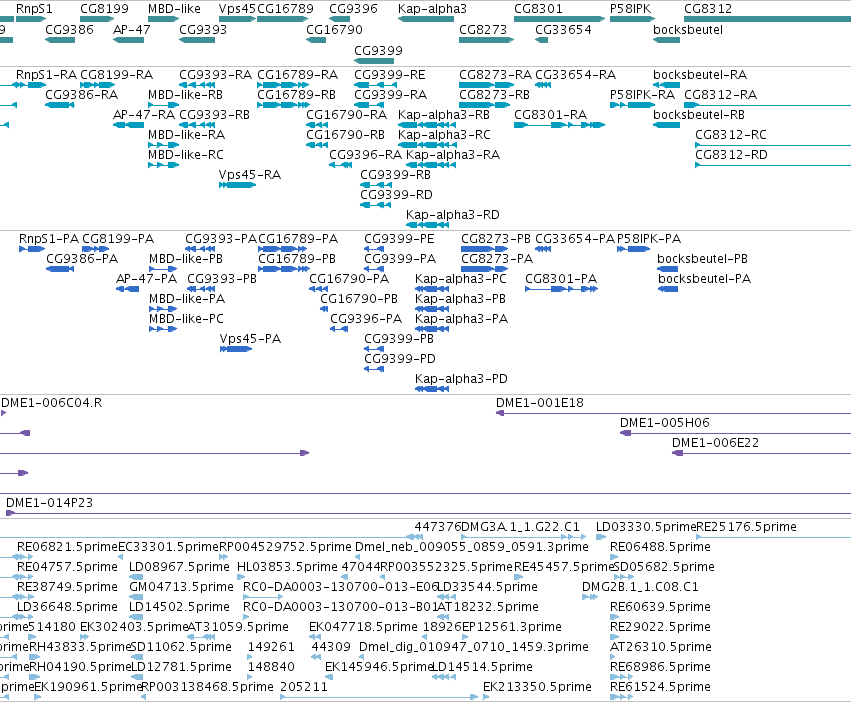Select transcript Kap-alpha3-RD
851x702 pixels.
coord(453,214)
